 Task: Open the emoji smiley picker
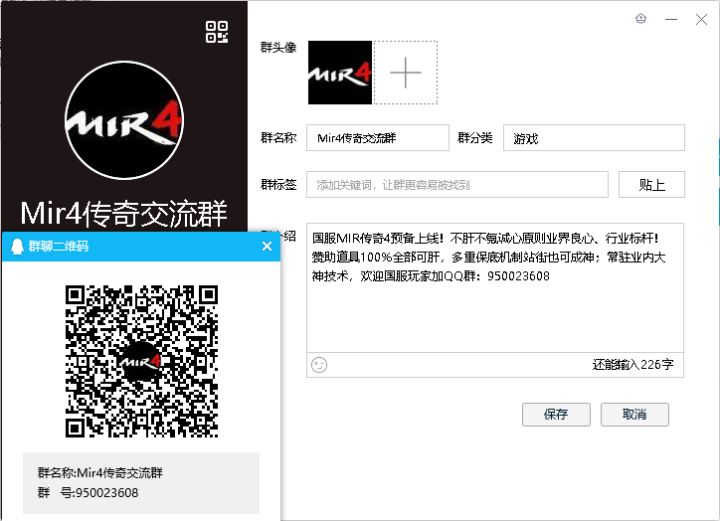(x=319, y=365)
